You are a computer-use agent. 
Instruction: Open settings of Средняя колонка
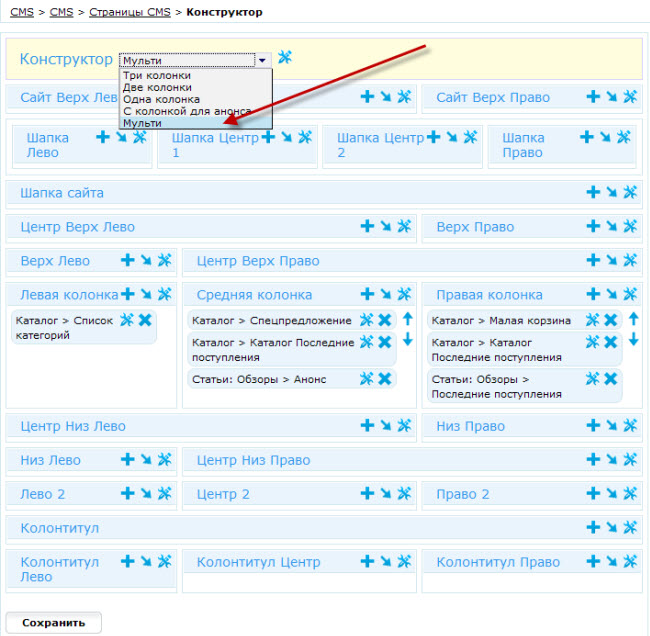(x=404, y=294)
